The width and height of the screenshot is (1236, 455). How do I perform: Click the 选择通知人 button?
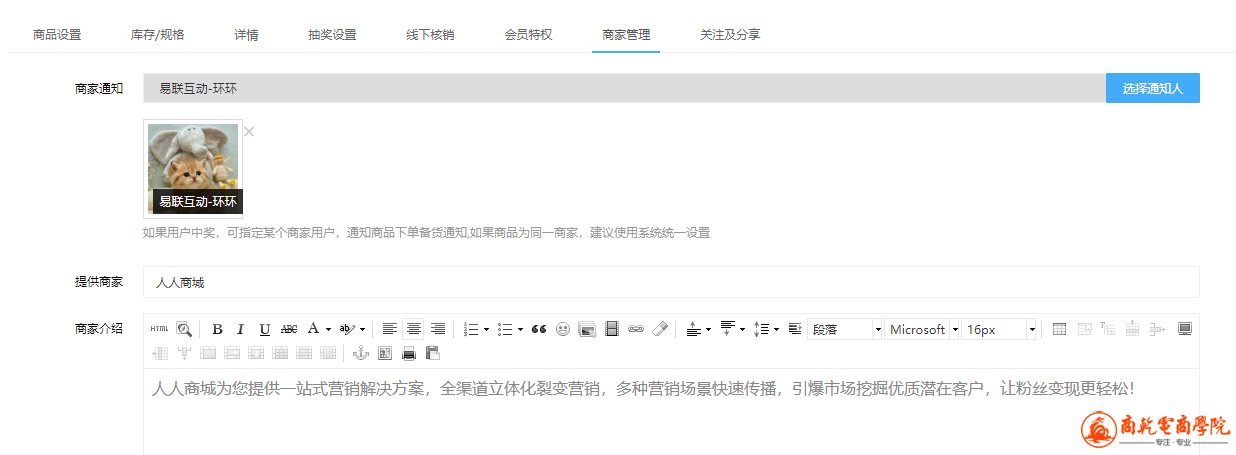point(1152,88)
